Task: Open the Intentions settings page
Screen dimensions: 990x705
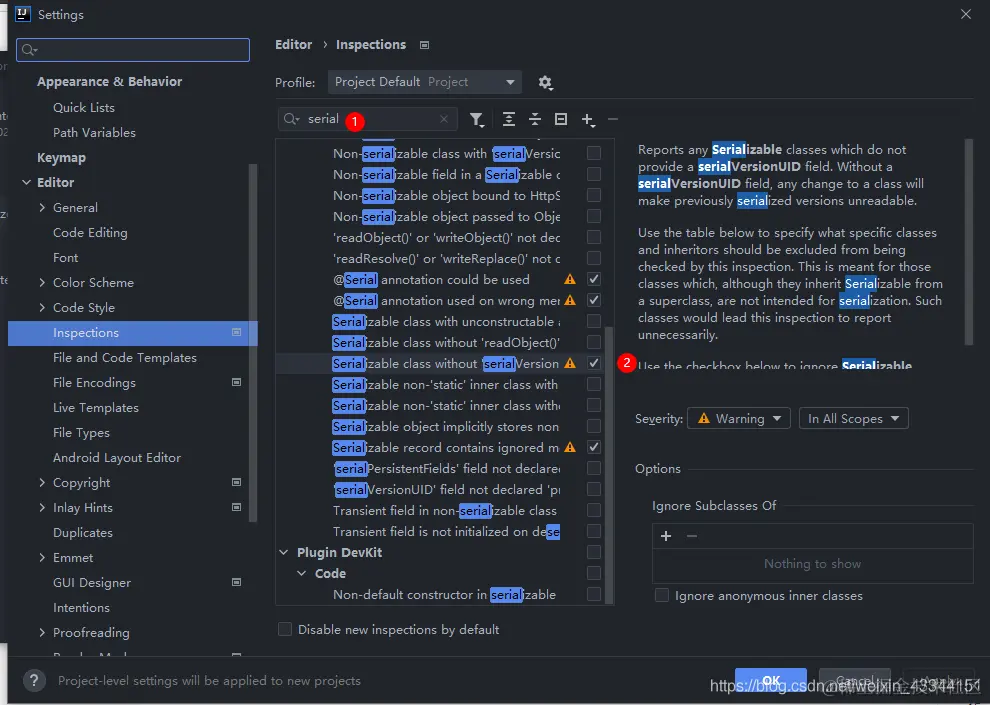Action: 81,608
